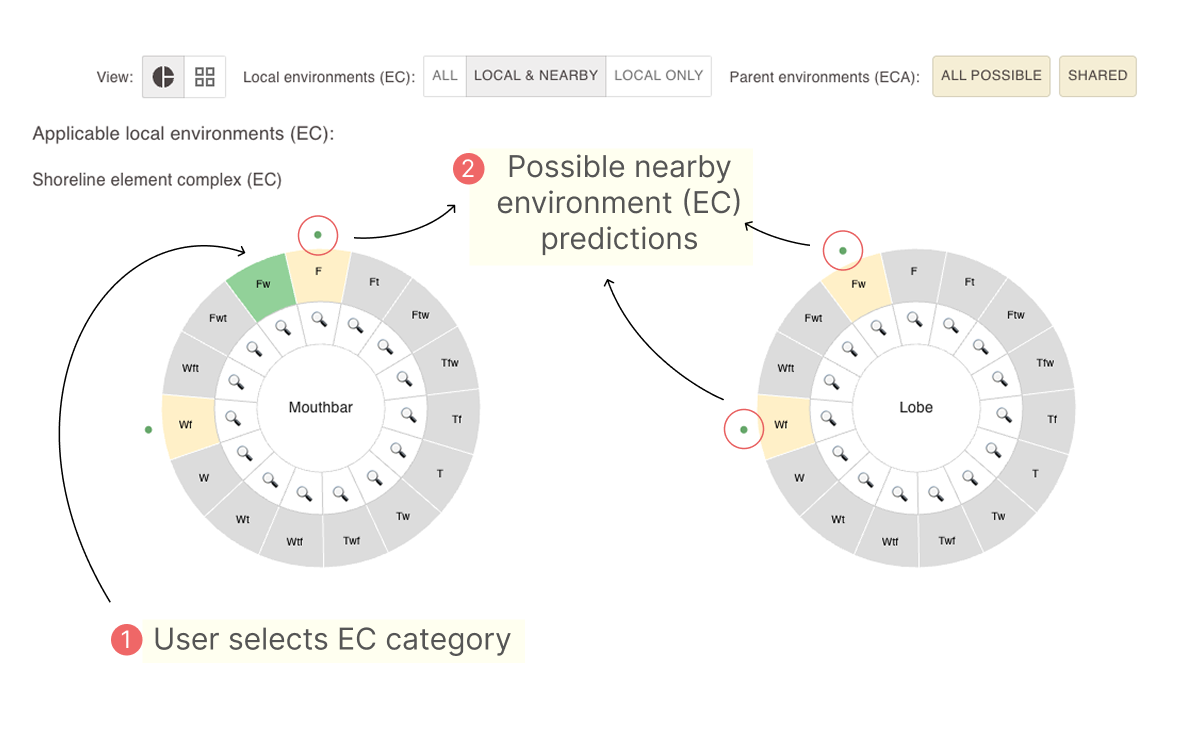The image size is (1200, 732).
Task: Select yellow F segment in Mouthbar wheel
Action: [x=318, y=272]
